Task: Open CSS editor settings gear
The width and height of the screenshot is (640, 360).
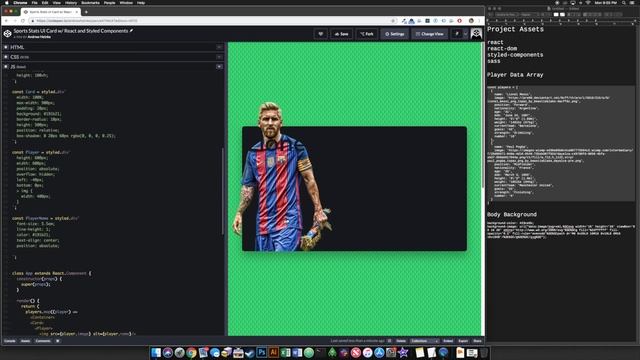Action: pos(6,57)
